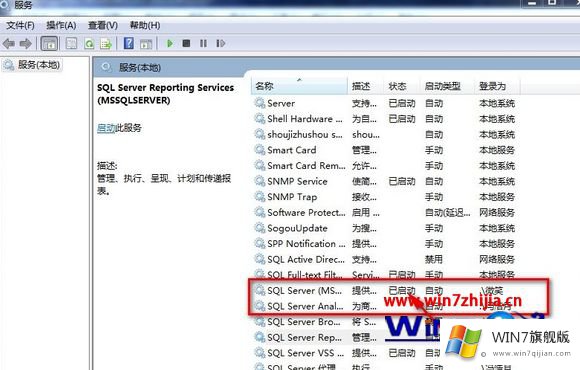The width and height of the screenshot is (580, 370).
Task: Open the 帮助(H) menu
Action: [x=145, y=25]
